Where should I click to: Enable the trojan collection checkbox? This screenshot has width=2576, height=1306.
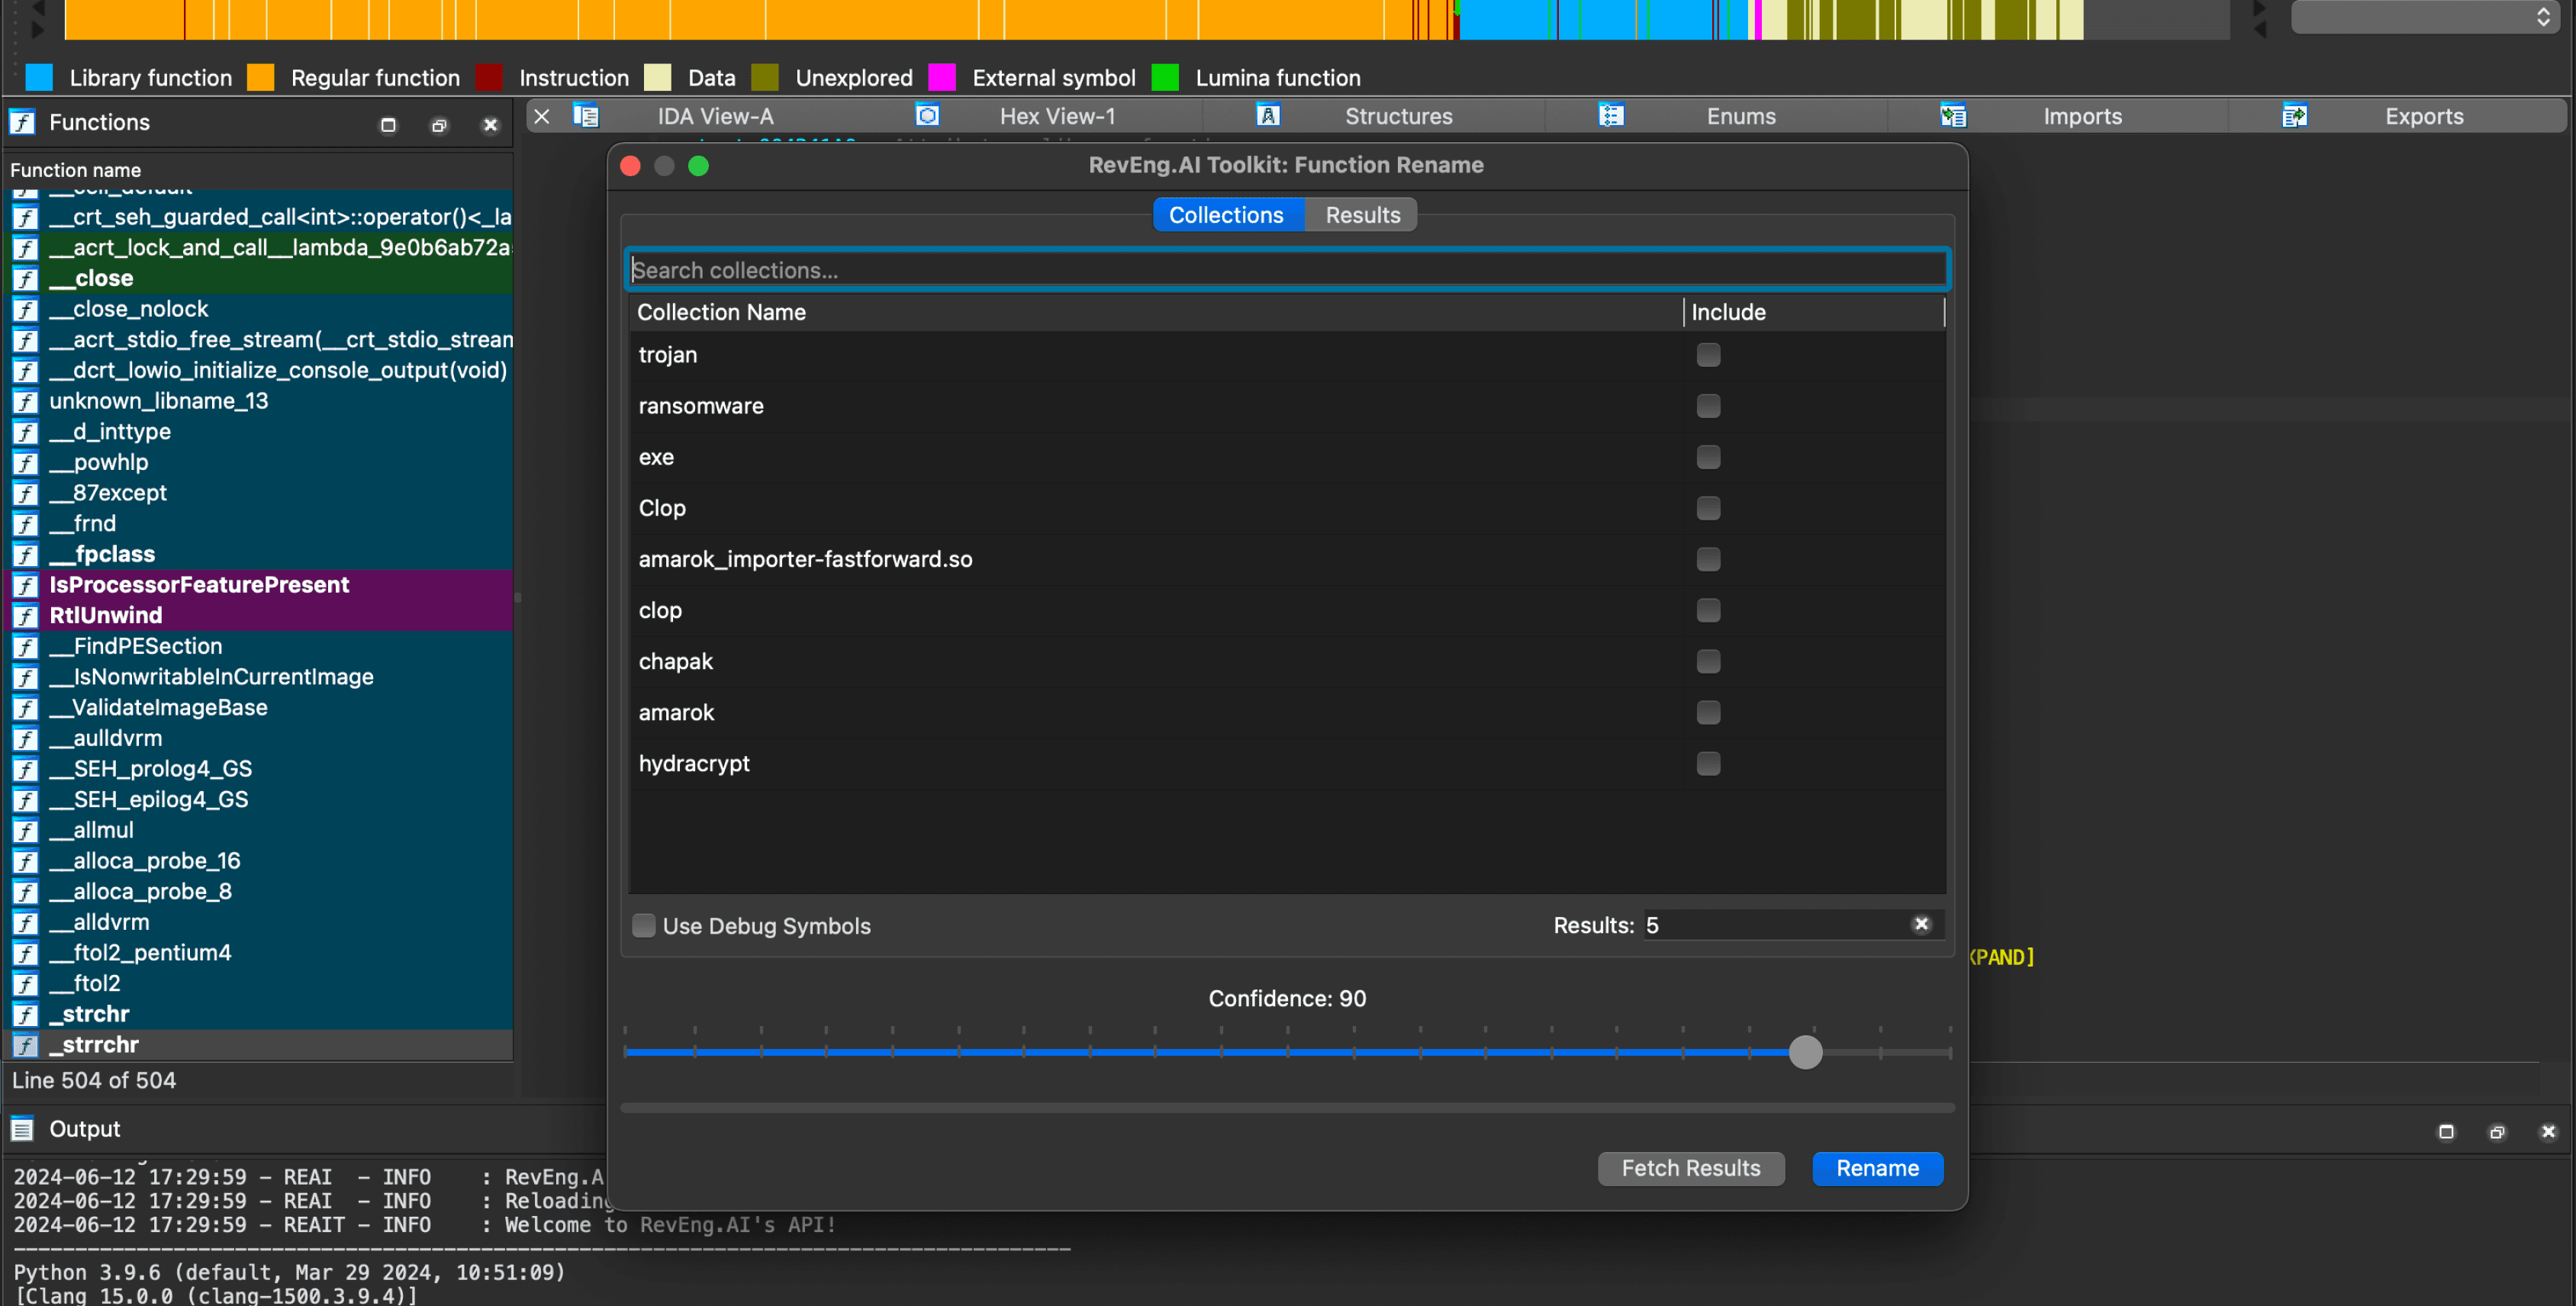[1708, 355]
